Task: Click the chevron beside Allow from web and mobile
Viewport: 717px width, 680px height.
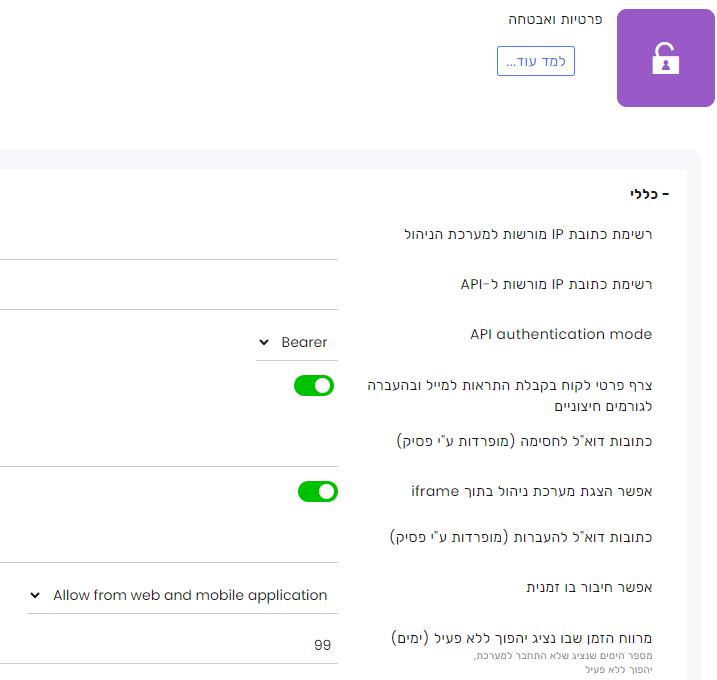Action: click(35, 595)
